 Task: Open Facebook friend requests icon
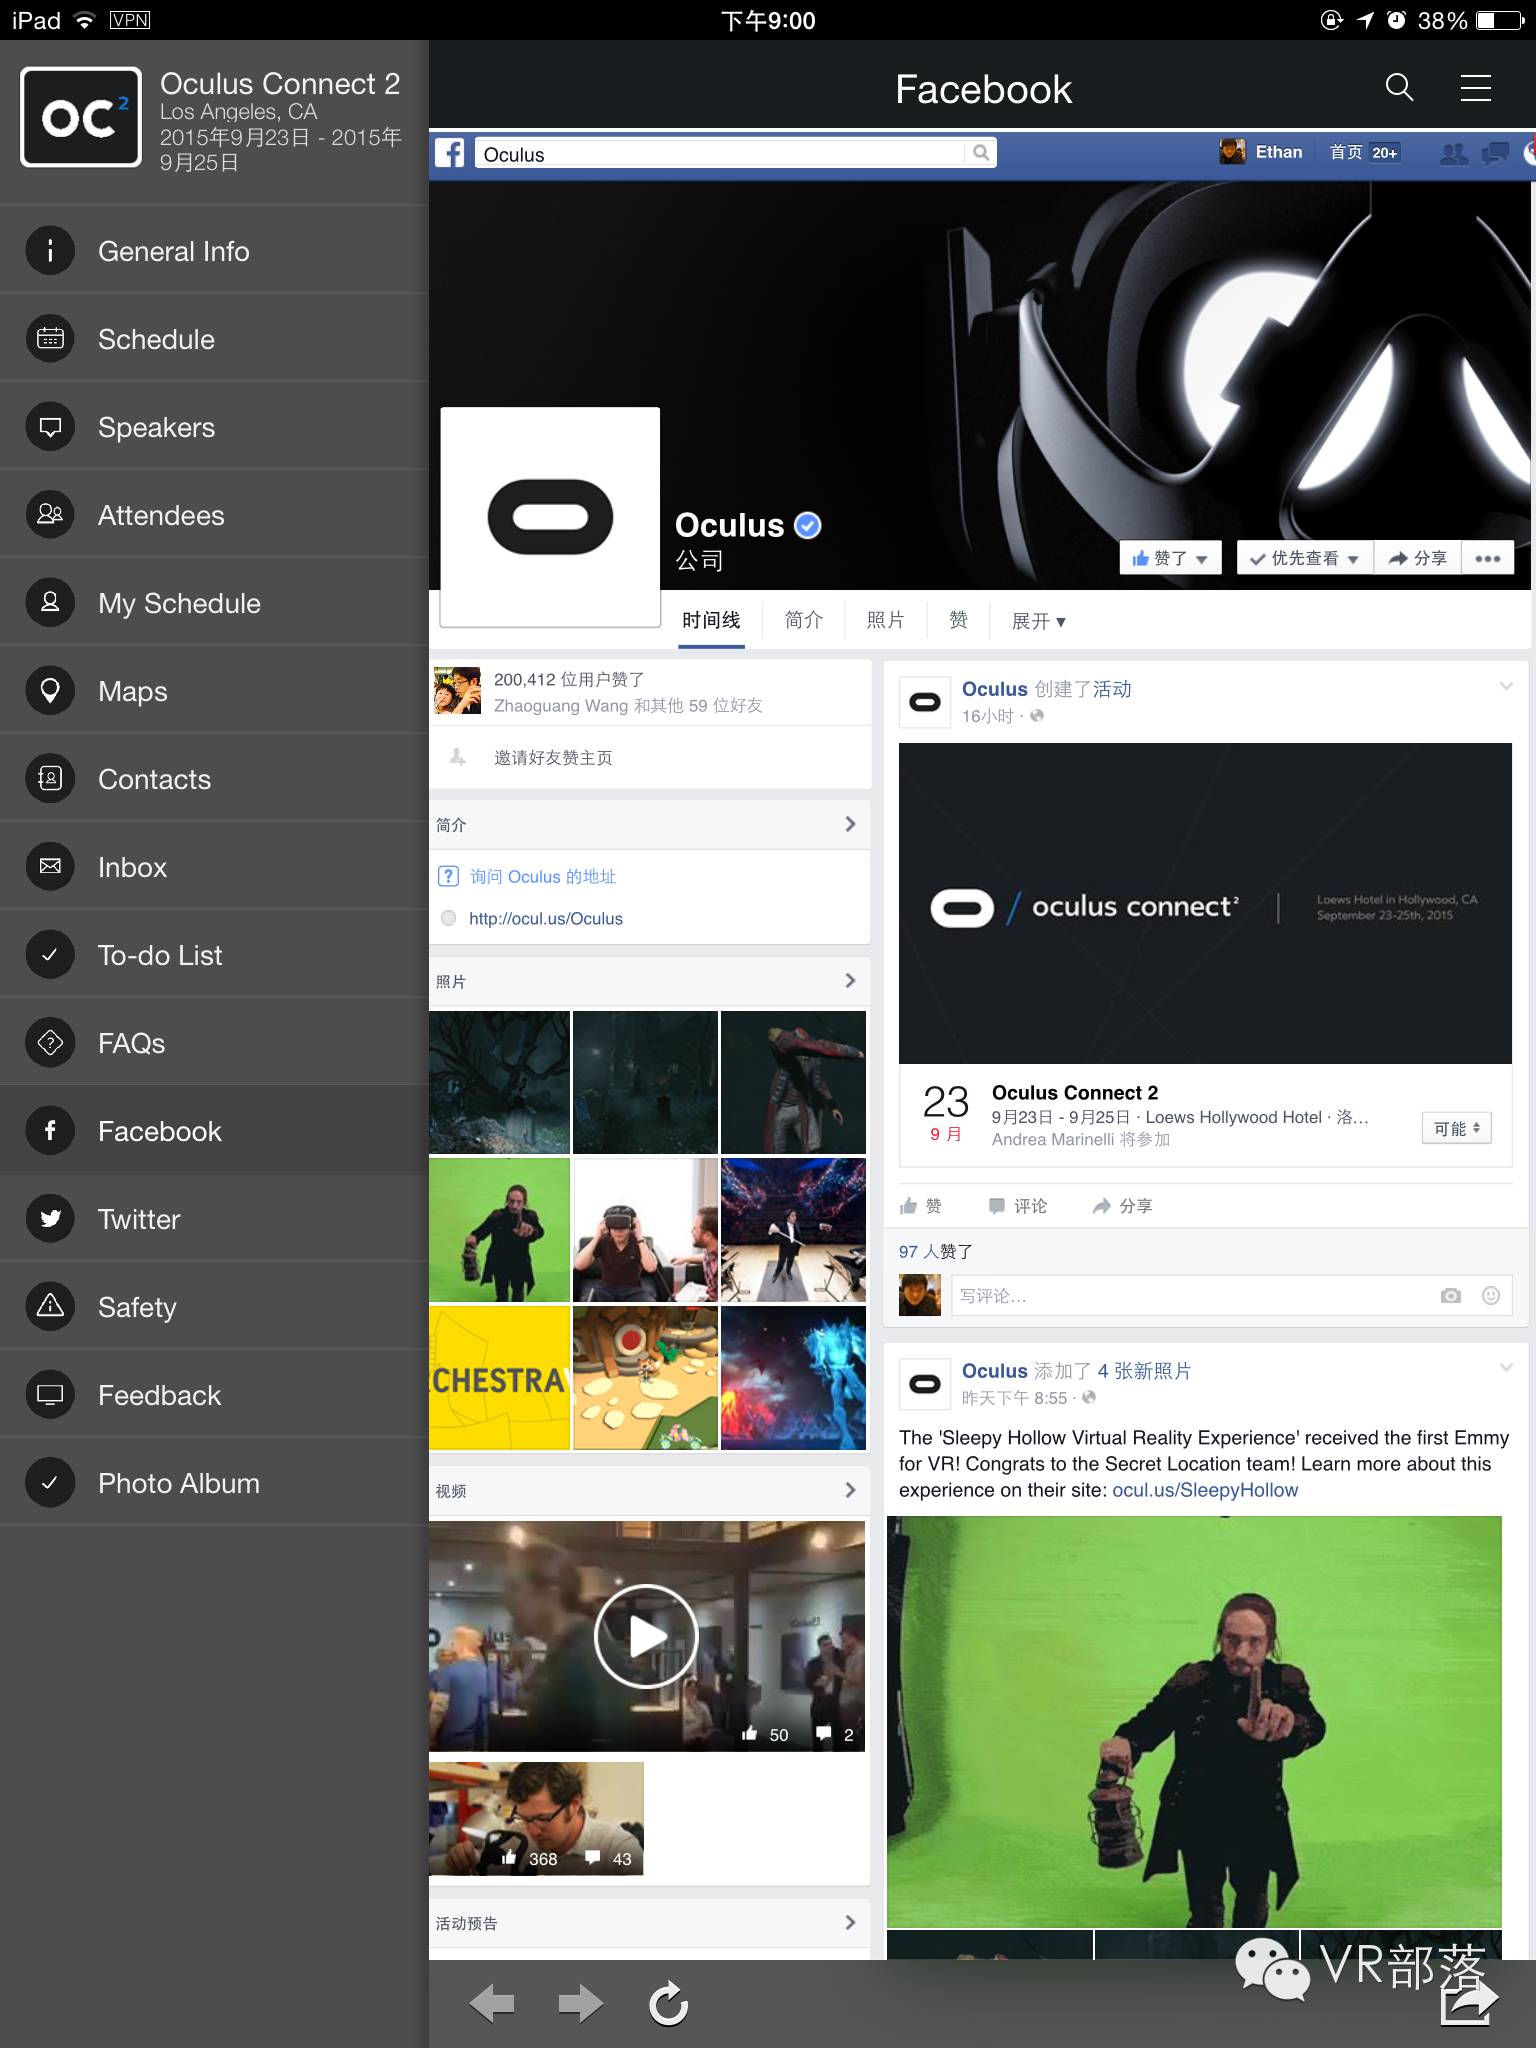pyautogui.click(x=1453, y=153)
